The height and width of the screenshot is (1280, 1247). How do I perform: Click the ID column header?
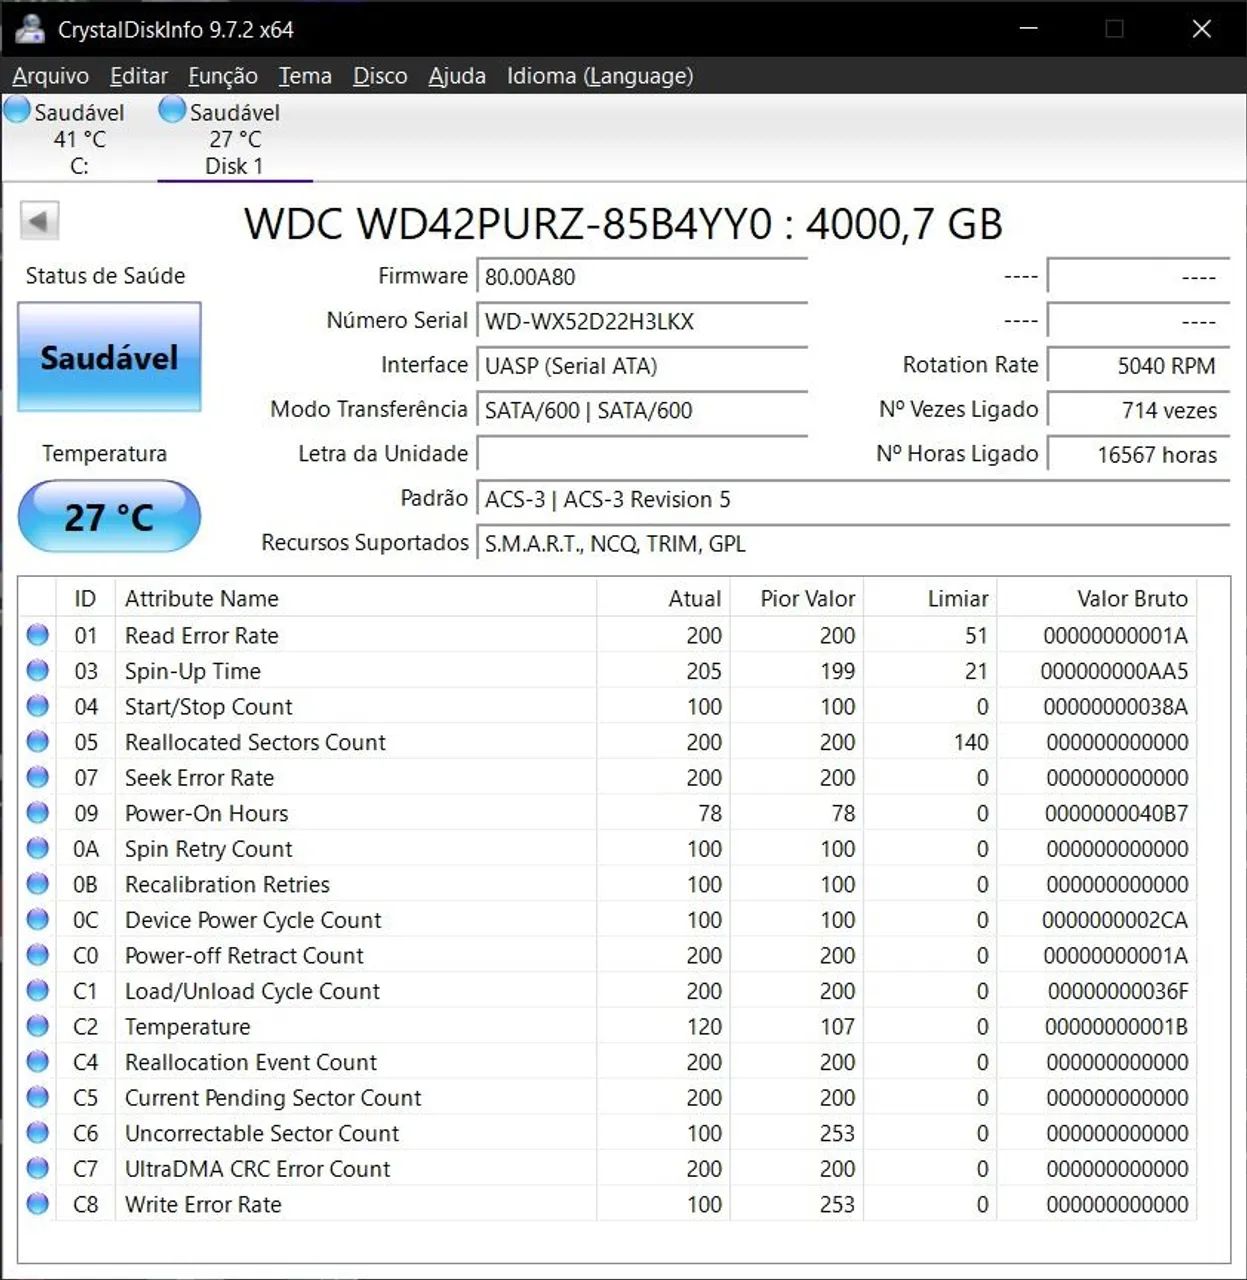(85, 599)
